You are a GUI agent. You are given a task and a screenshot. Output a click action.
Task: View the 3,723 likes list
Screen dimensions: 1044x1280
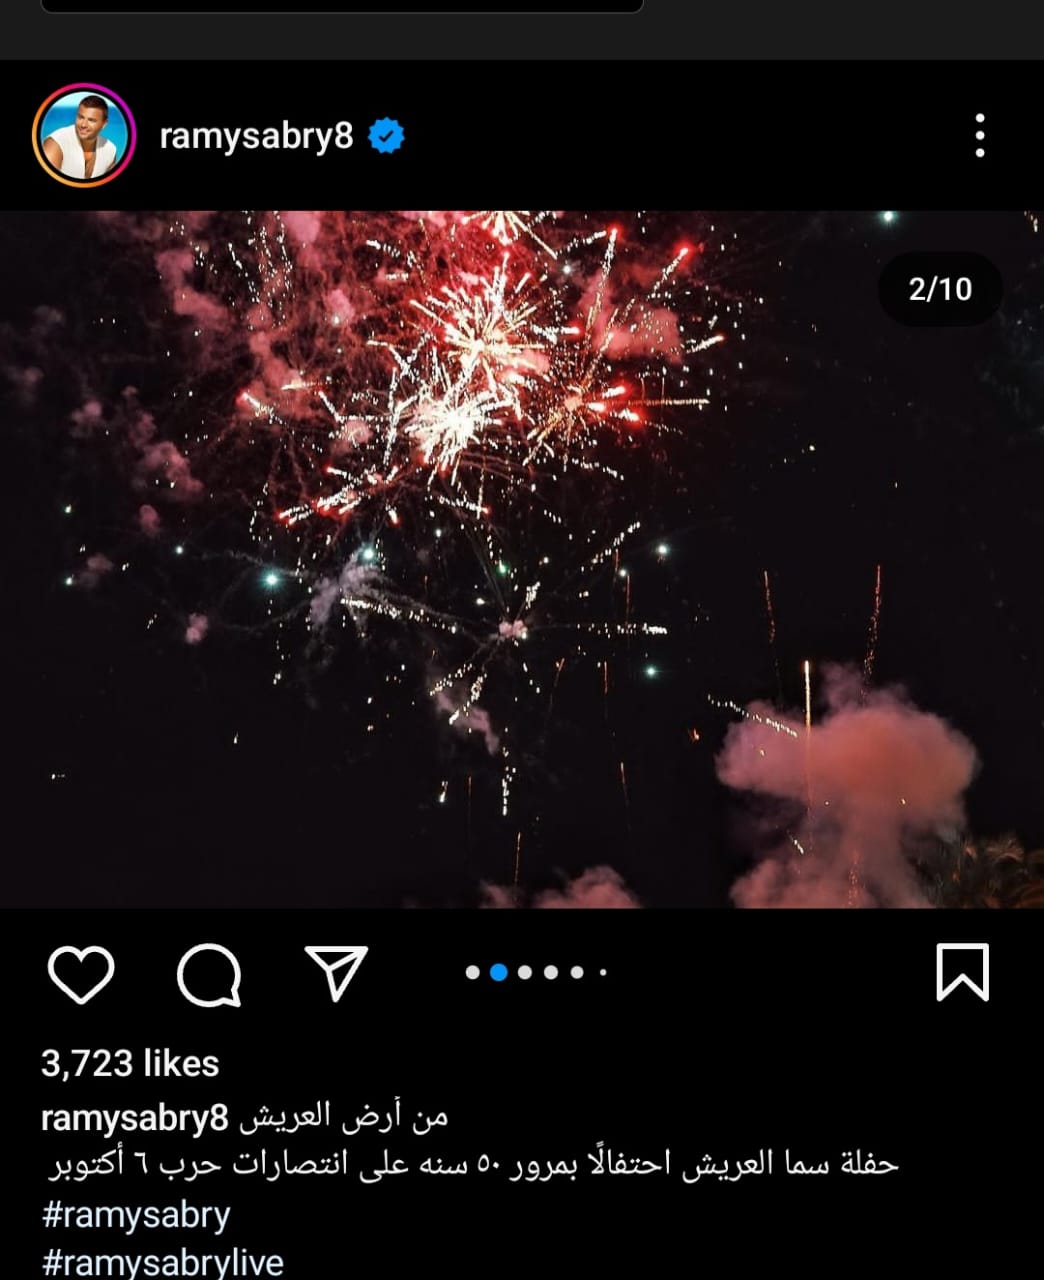coord(130,1063)
